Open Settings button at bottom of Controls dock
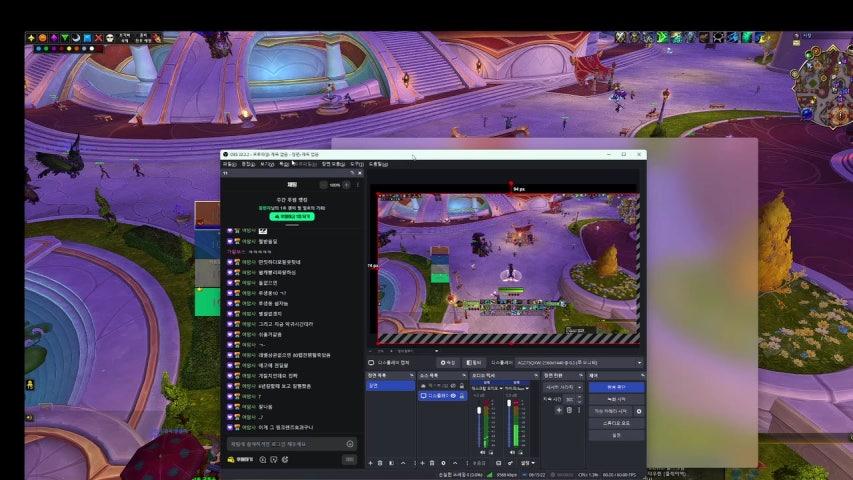Image resolution: width=853 pixels, height=480 pixels. pos(617,435)
